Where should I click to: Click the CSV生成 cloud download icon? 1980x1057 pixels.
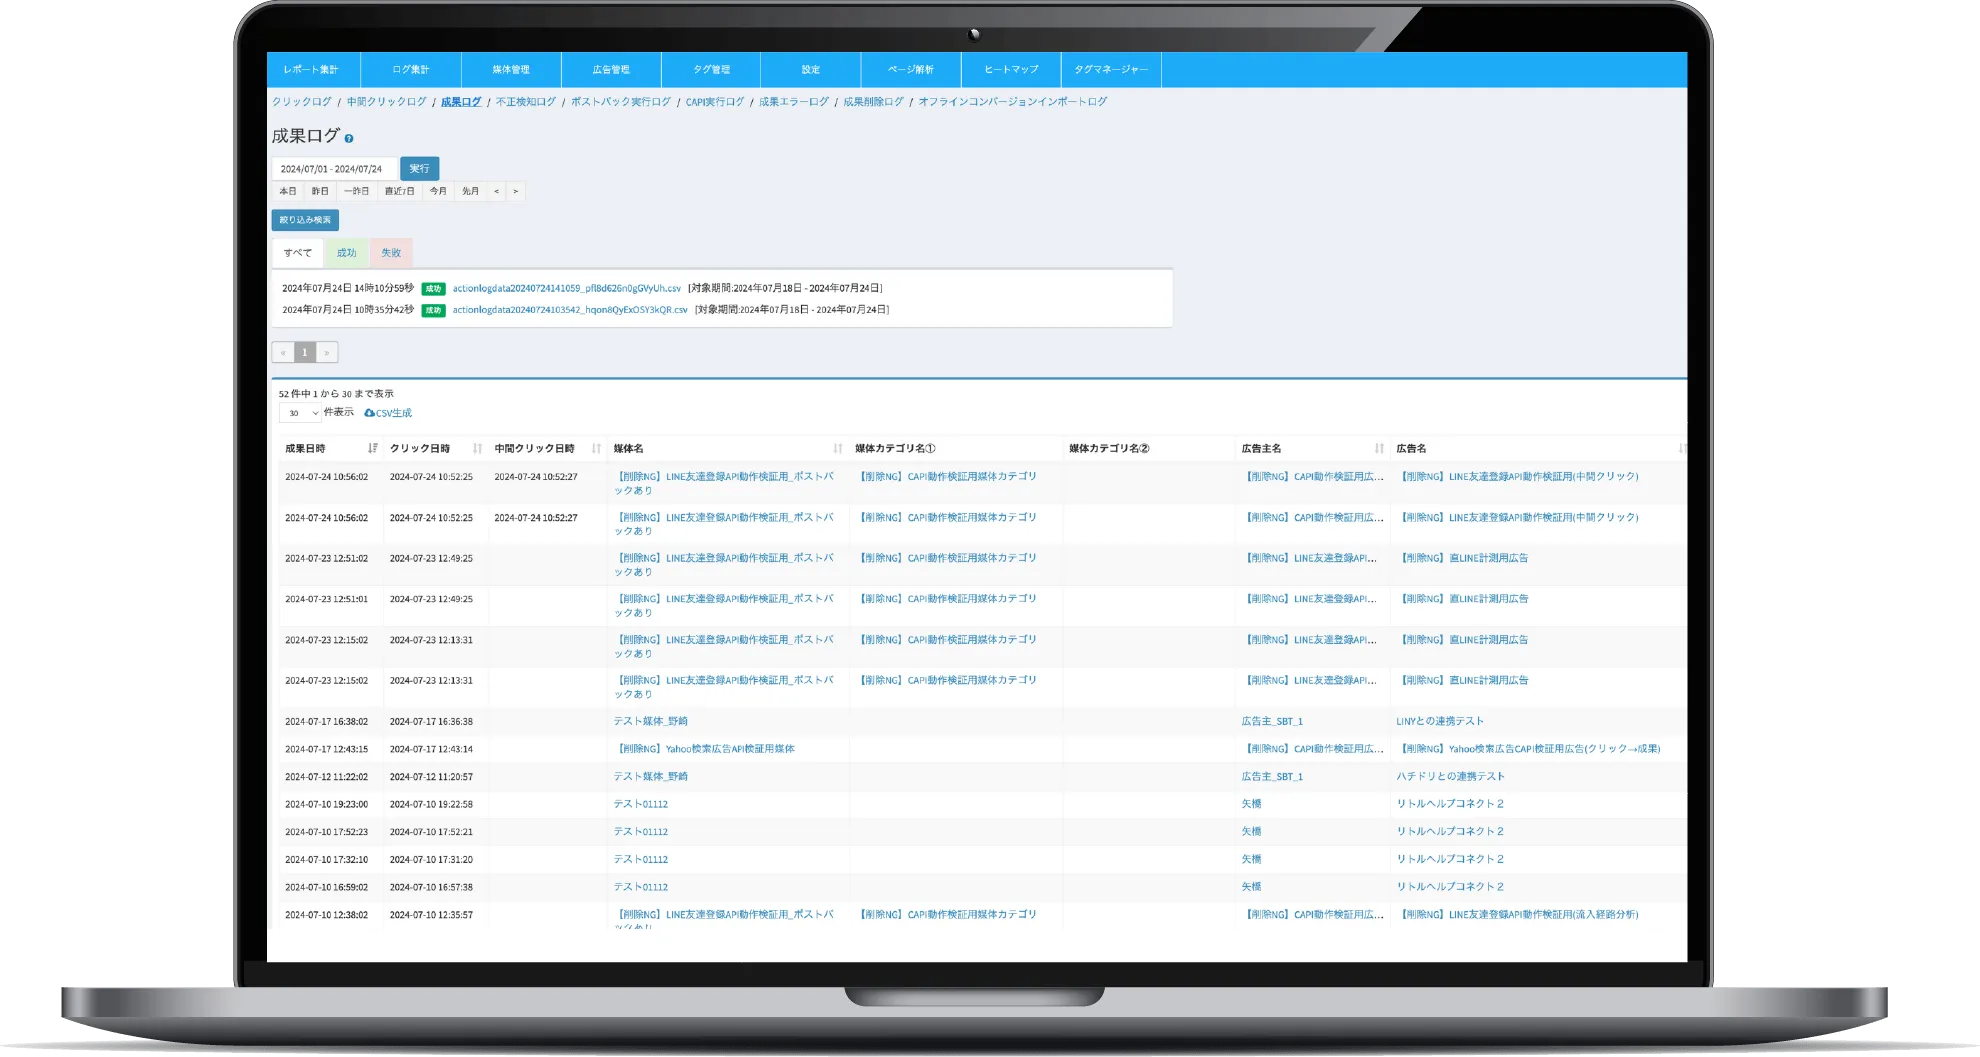pos(370,413)
